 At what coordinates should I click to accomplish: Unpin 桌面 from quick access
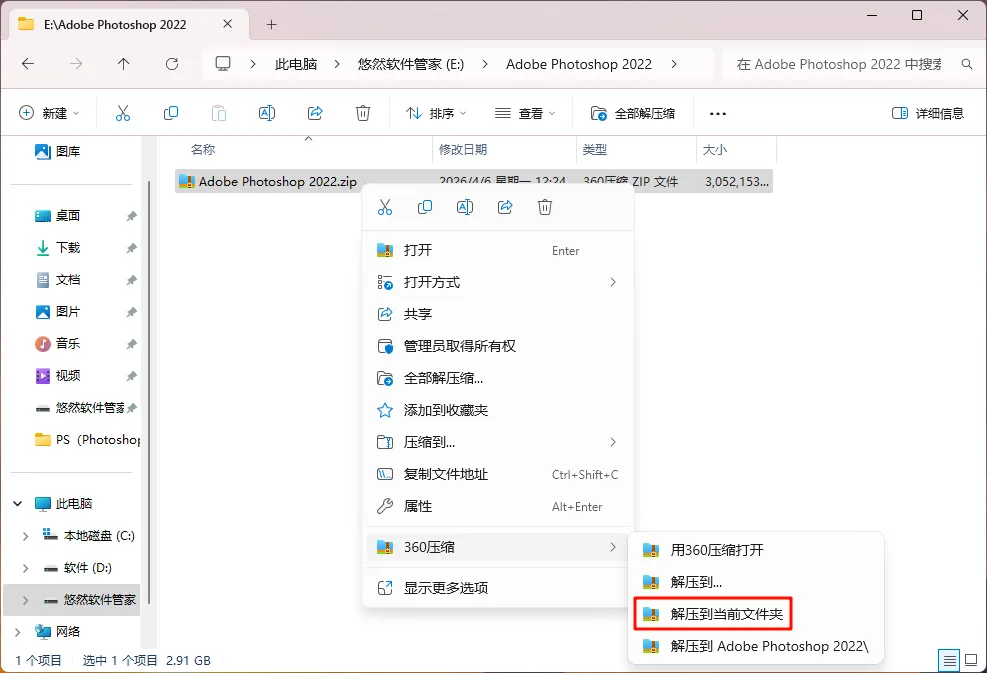[x=132, y=216]
